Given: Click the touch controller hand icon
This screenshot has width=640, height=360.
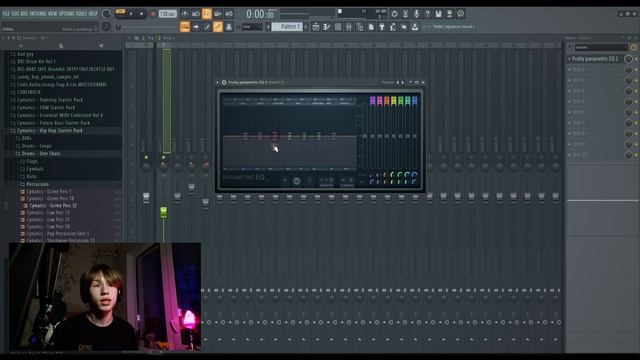Looking at the screenshot, I should [404, 27].
